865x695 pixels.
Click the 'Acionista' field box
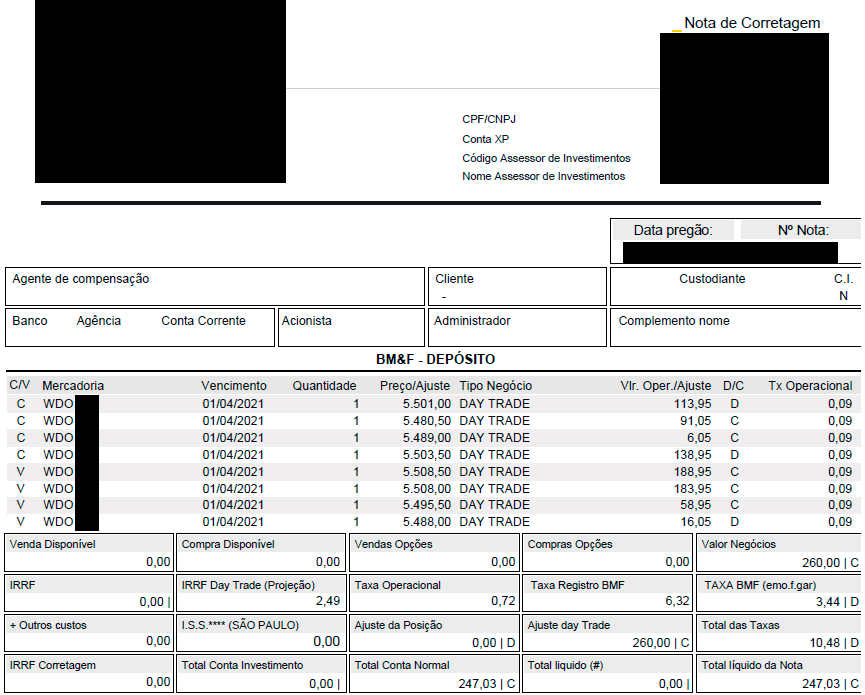[351, 327]
